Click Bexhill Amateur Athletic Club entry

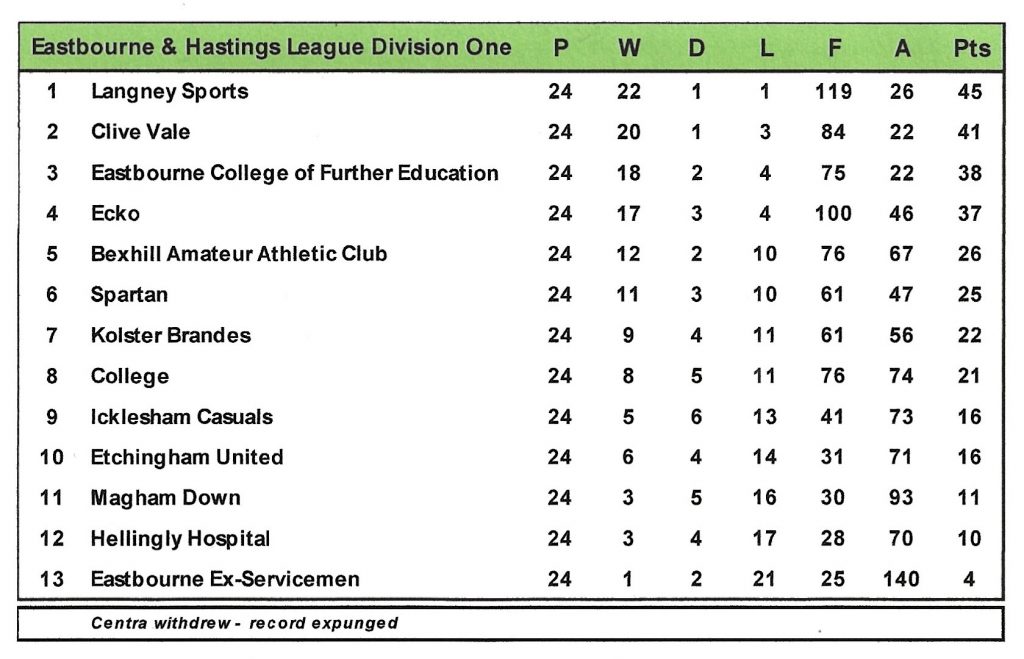[238, 254]
